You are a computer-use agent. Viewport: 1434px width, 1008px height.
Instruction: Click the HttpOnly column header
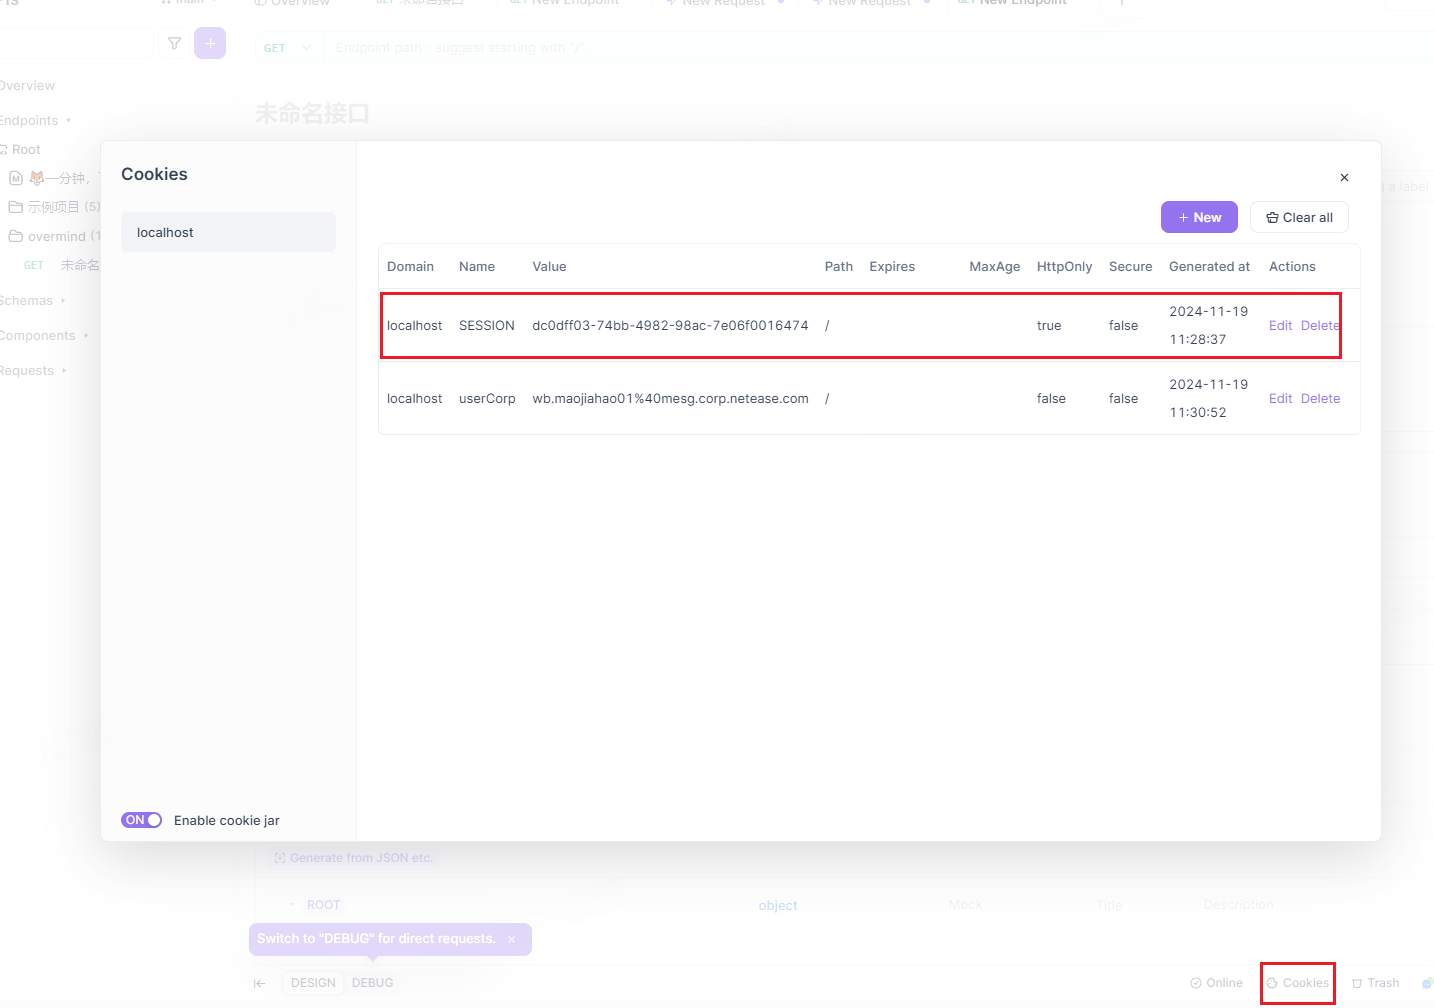(x=1064, y=266)
